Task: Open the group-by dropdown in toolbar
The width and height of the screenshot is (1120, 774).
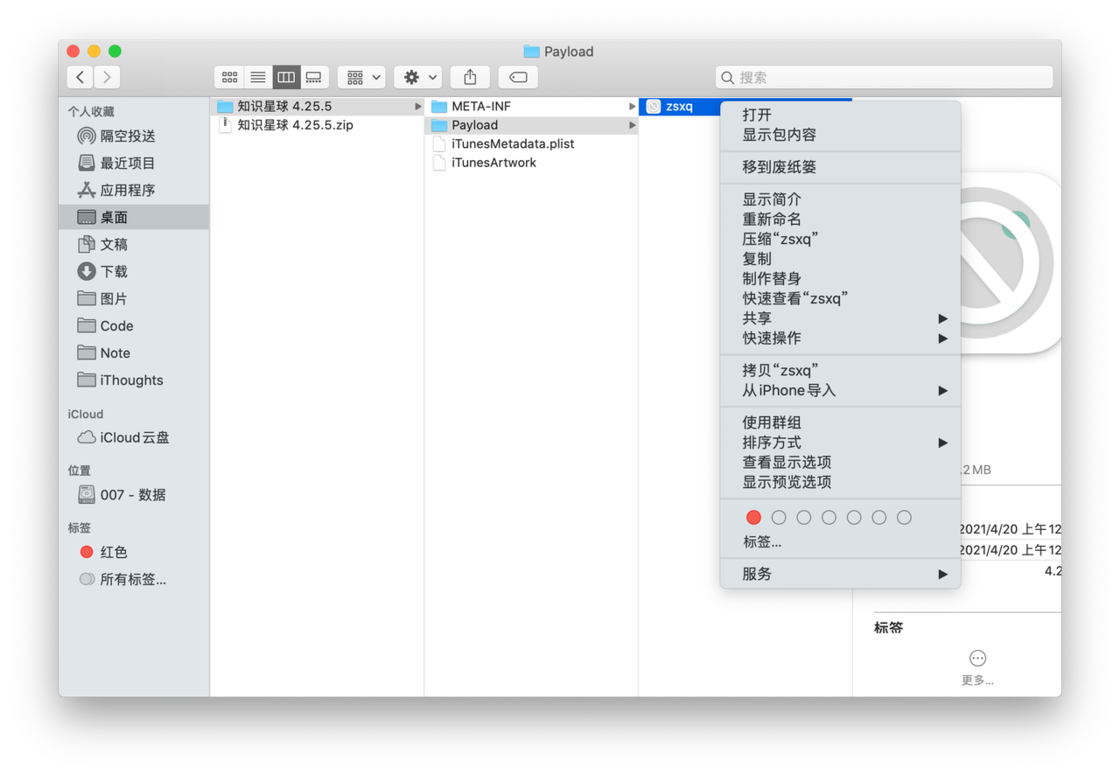Action: (x=362, y=77)
